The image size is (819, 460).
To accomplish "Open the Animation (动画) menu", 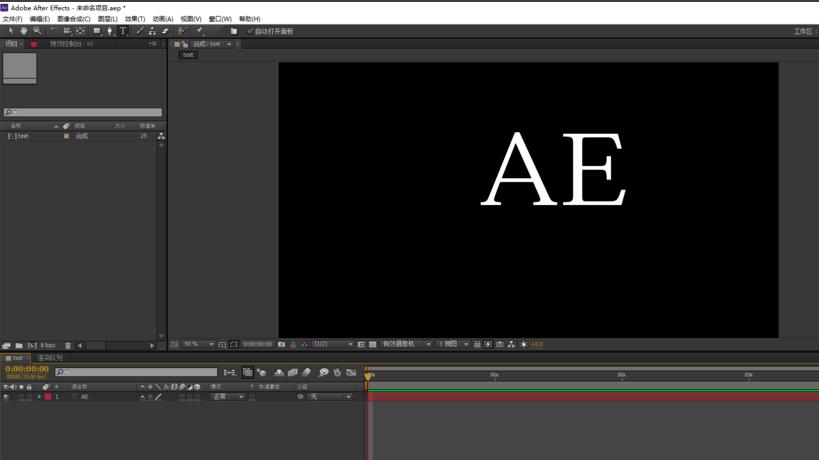I will 162,19.
